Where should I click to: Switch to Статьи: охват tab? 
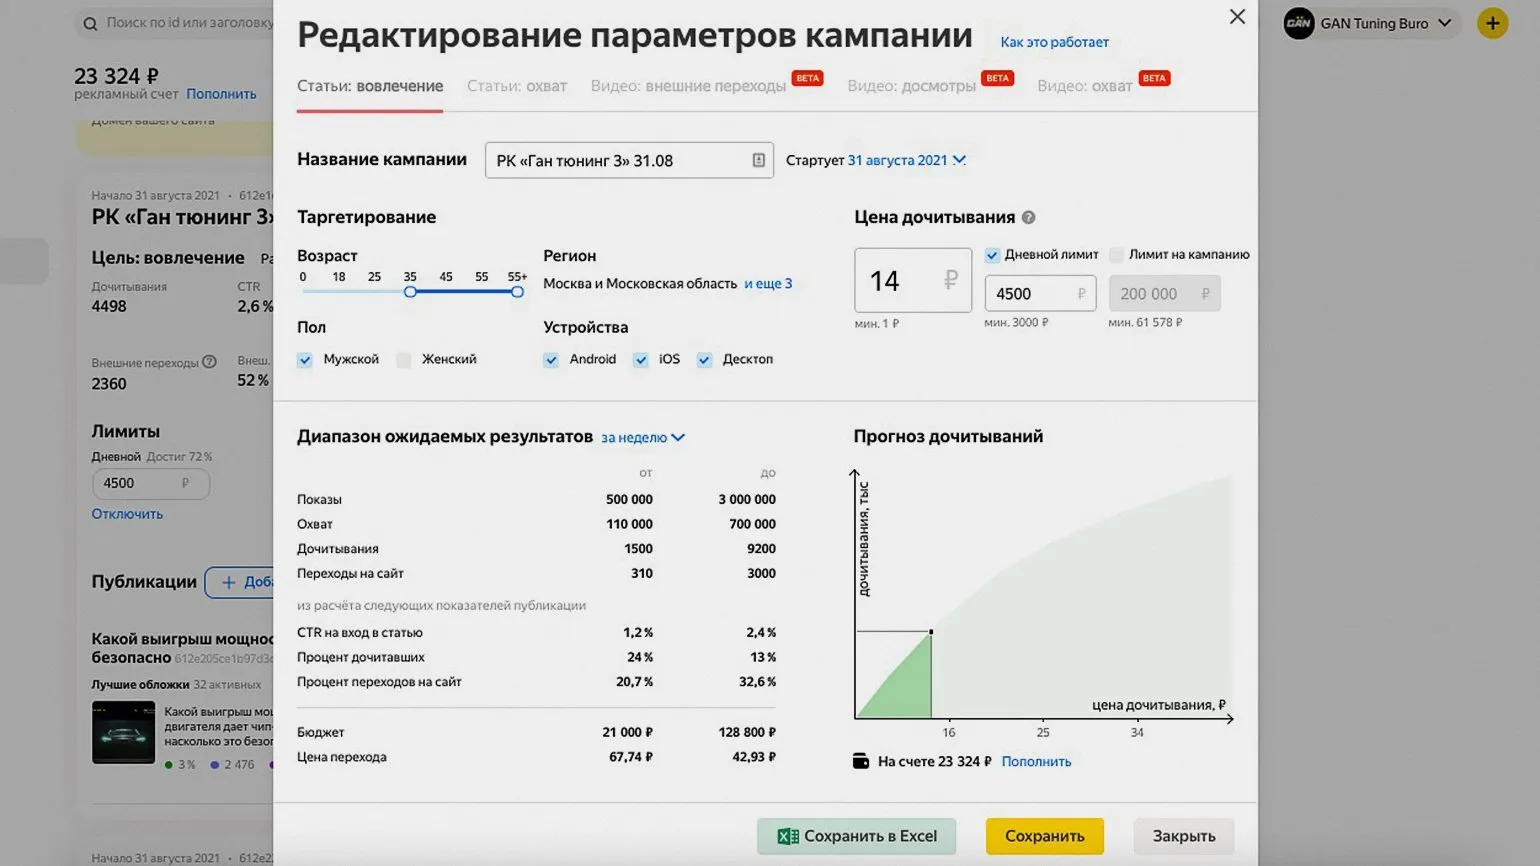point(516,86)
